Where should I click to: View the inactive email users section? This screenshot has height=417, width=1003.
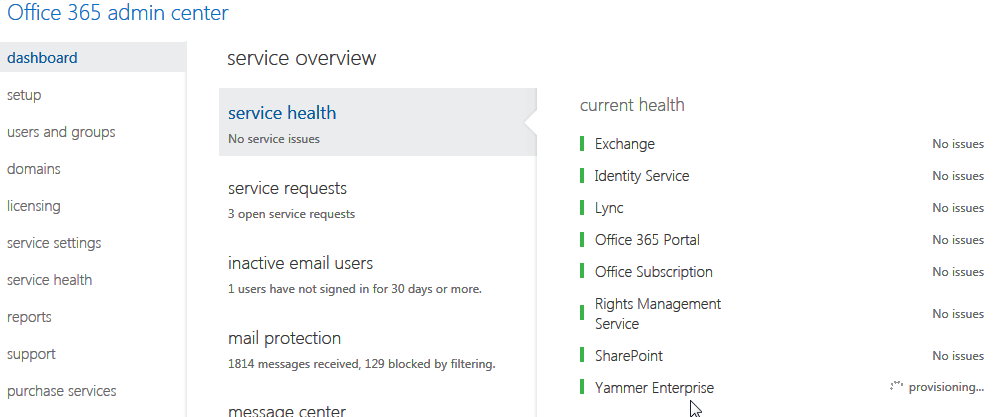pos(300,263)
